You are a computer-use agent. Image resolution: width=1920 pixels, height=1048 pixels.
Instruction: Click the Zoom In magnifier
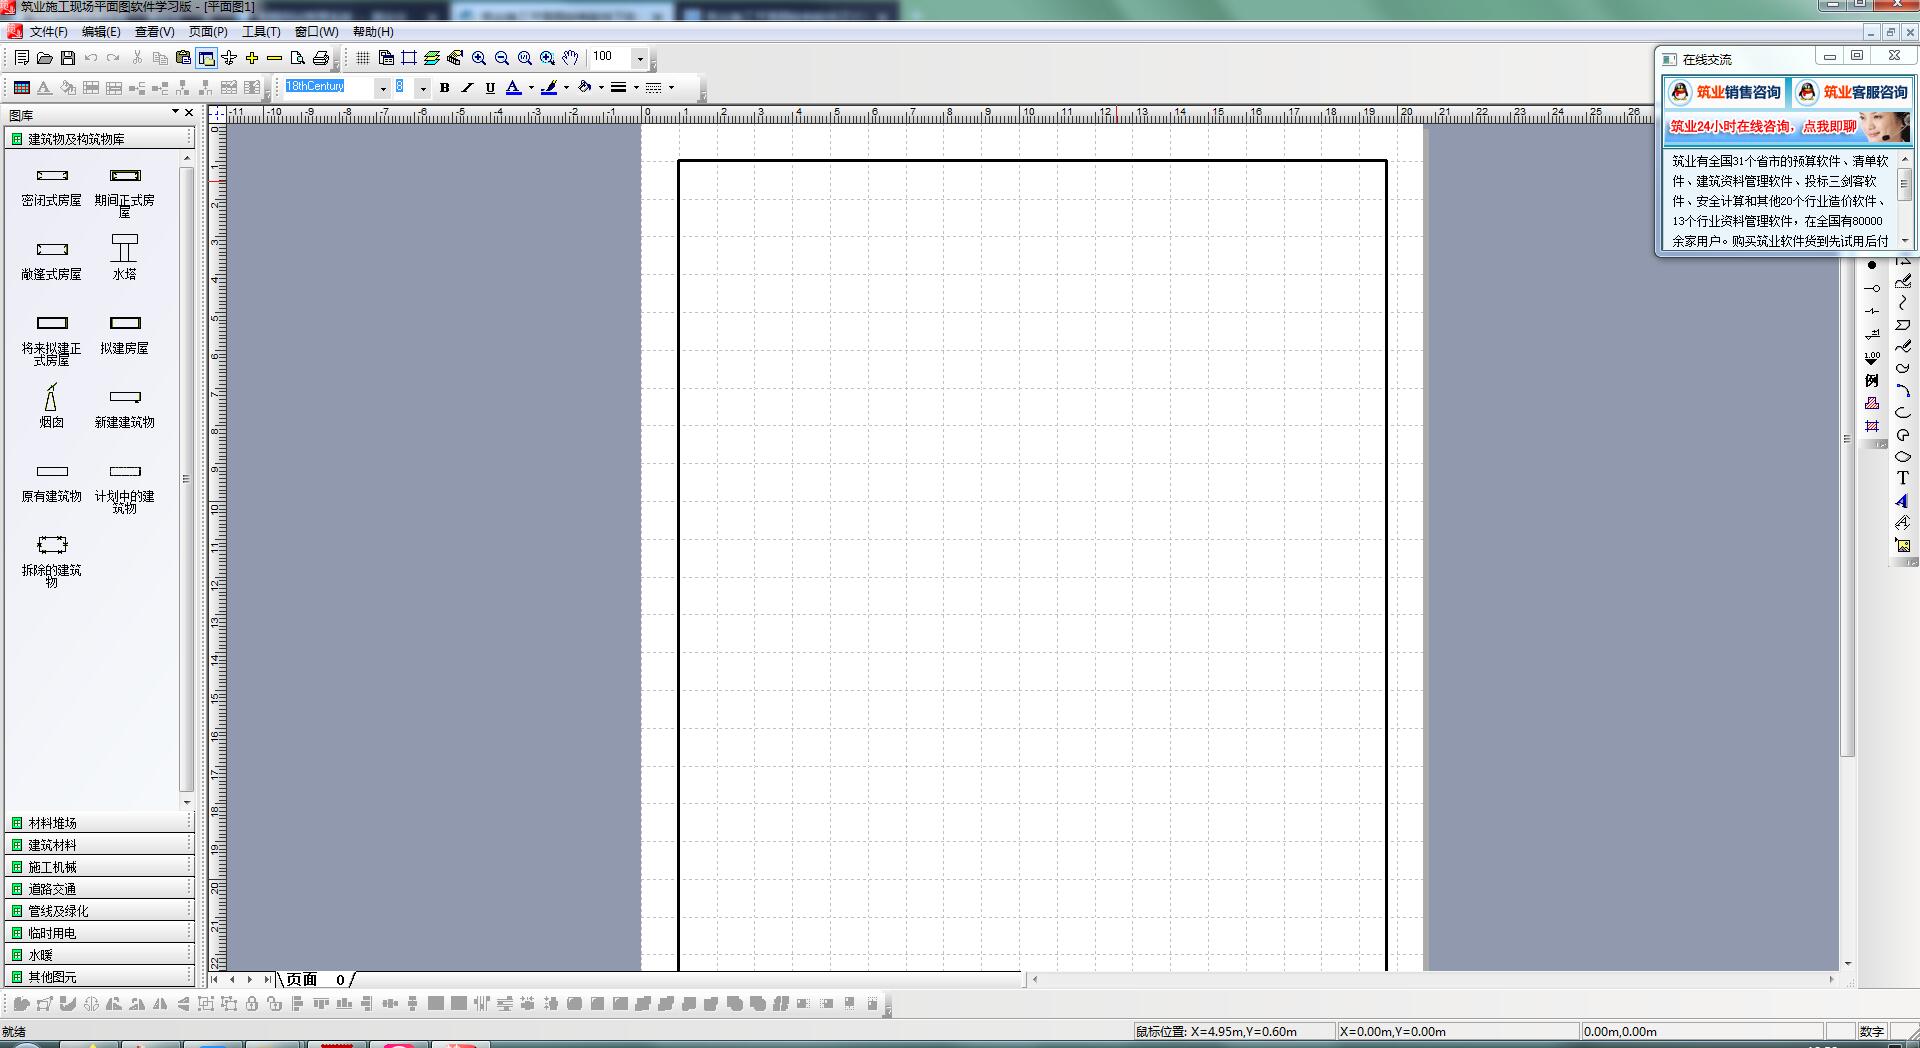[479, 58]
